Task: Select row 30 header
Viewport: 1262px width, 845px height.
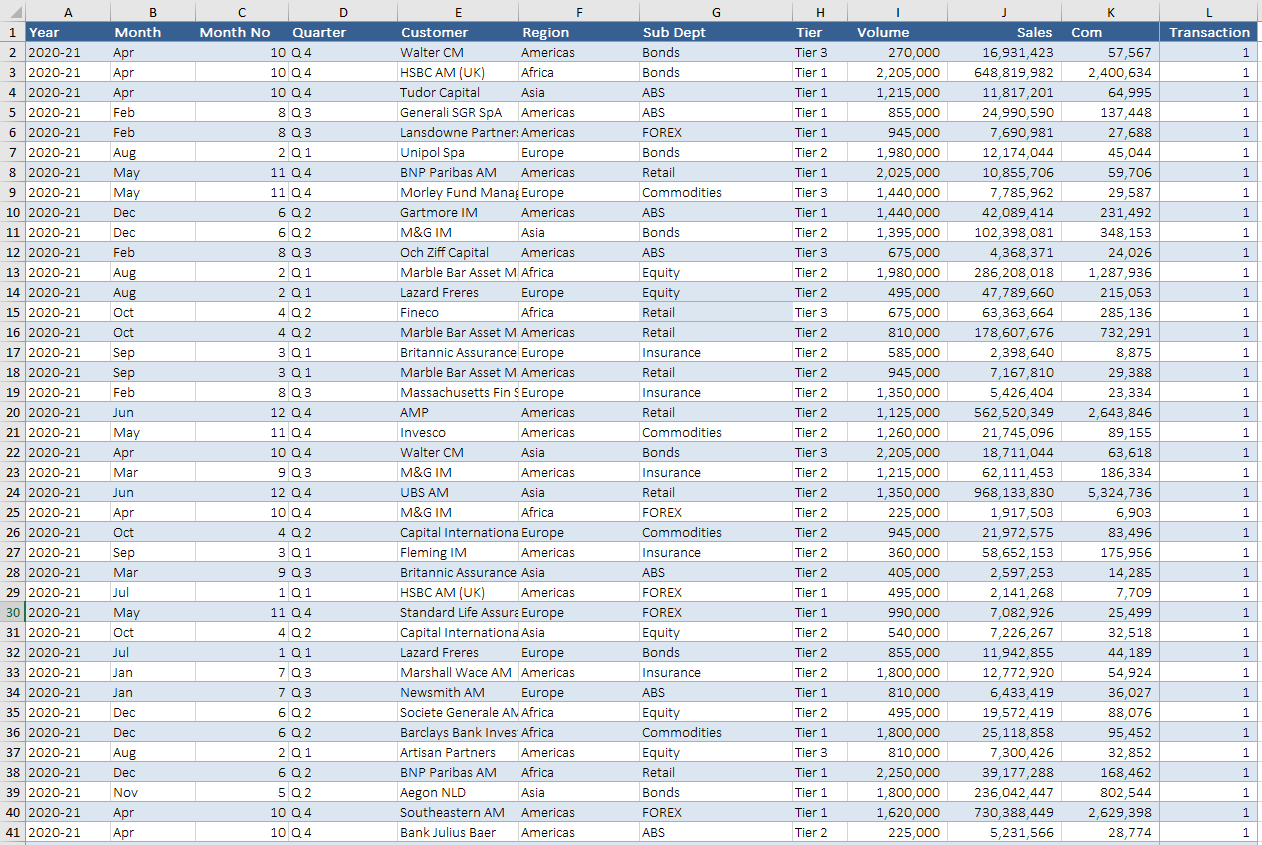Action: pyautogui.click(x=12, y=612)
